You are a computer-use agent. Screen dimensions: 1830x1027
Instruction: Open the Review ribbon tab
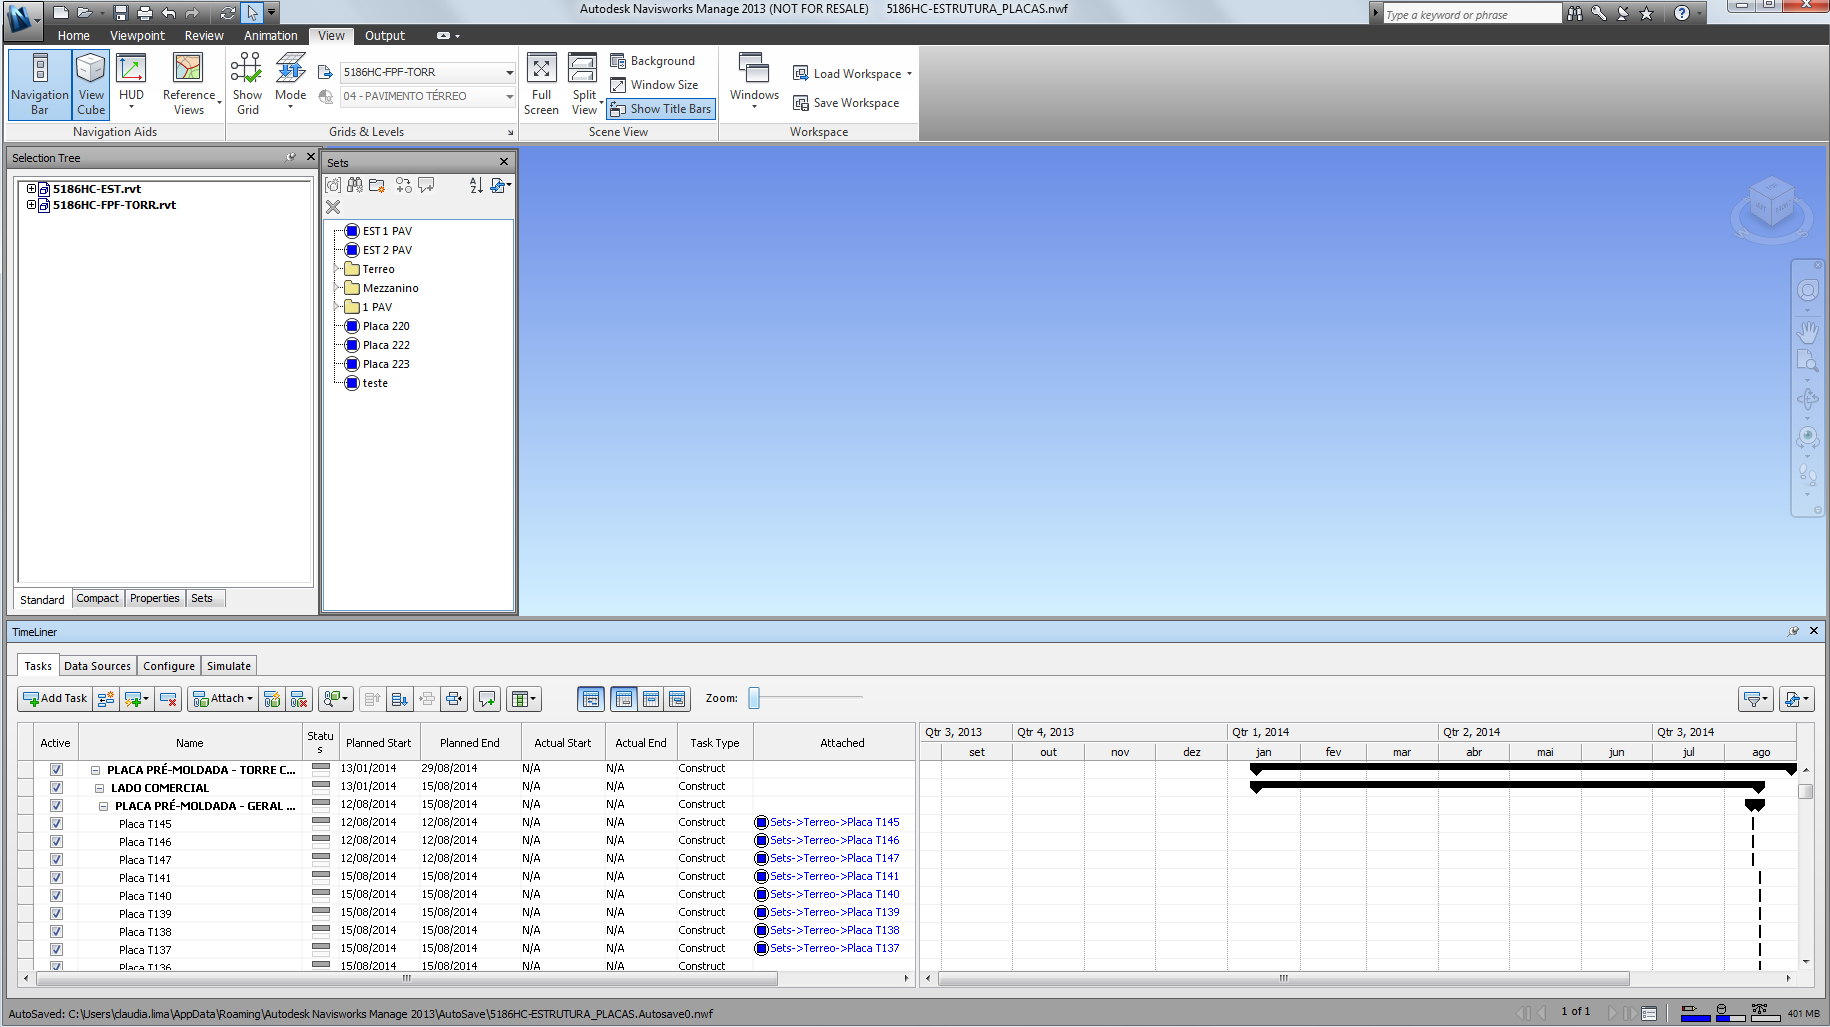click(x=204, y=35)
